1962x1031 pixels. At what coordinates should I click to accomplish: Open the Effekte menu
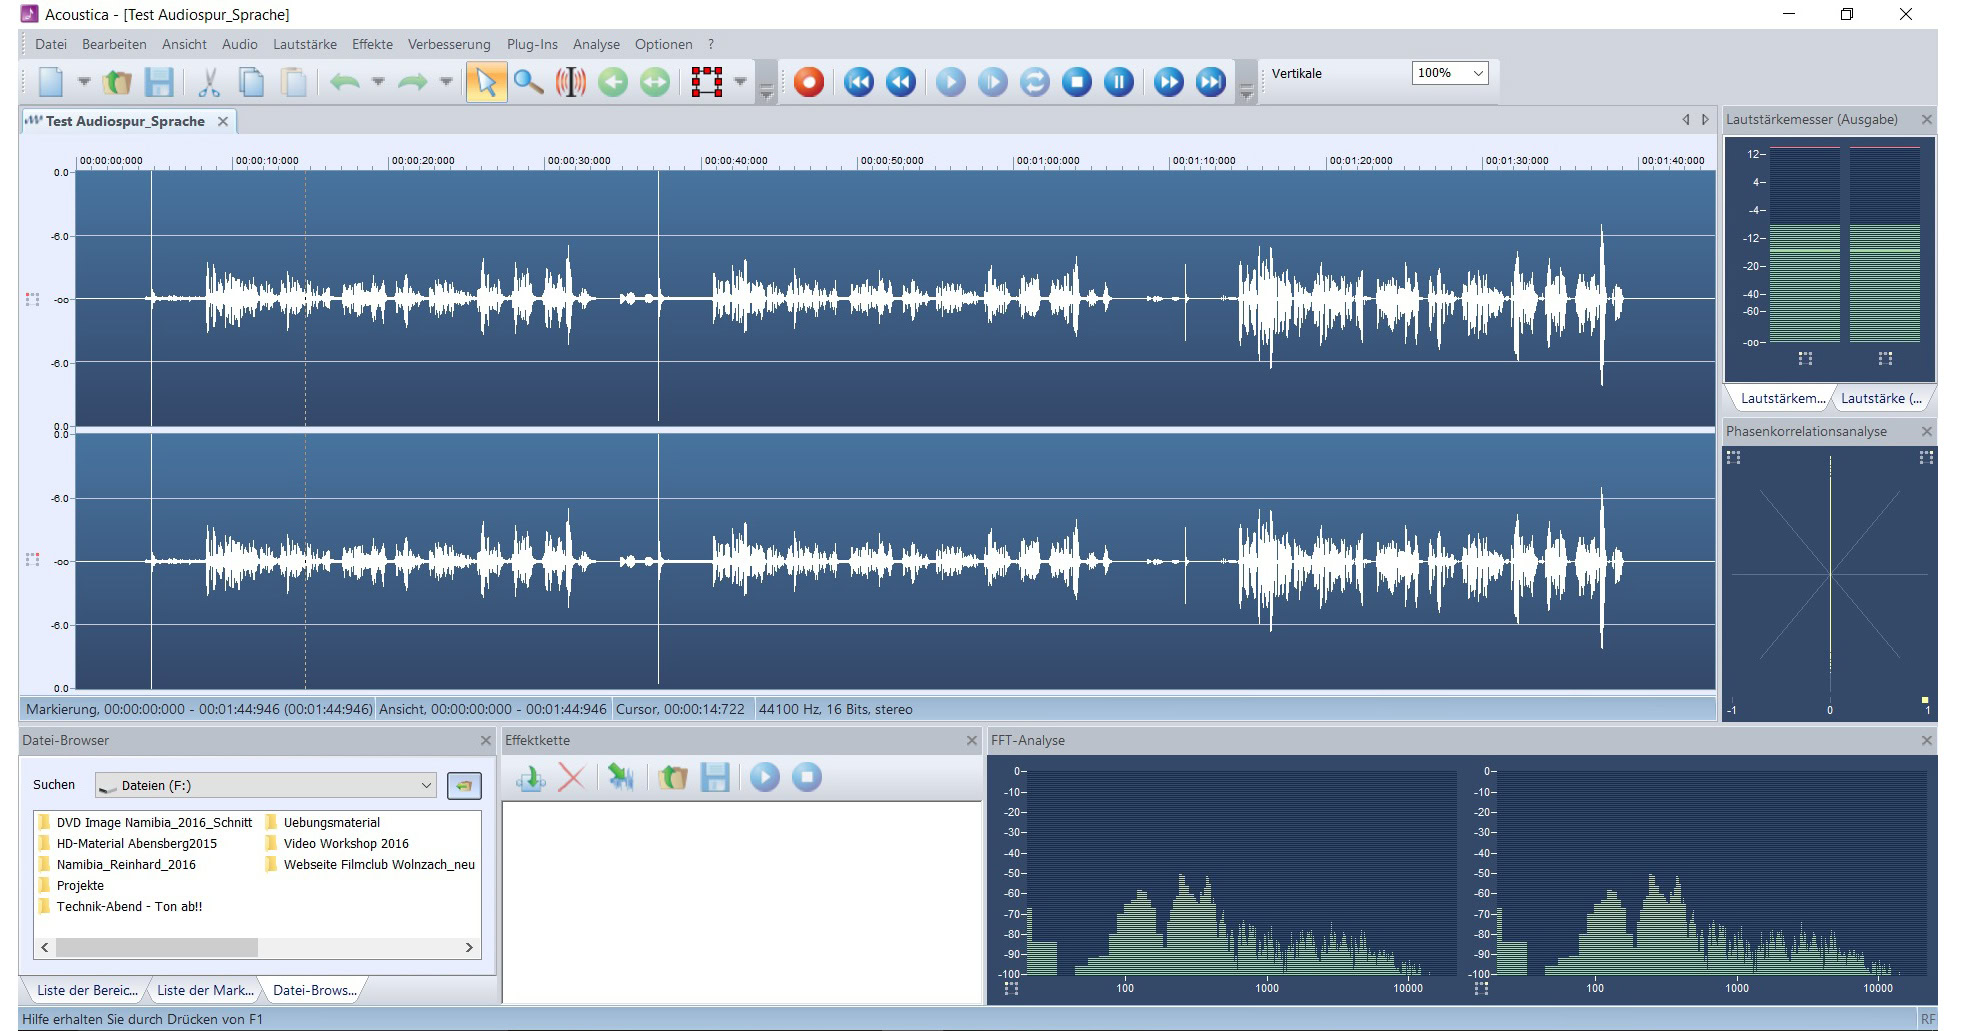[372, 44]
